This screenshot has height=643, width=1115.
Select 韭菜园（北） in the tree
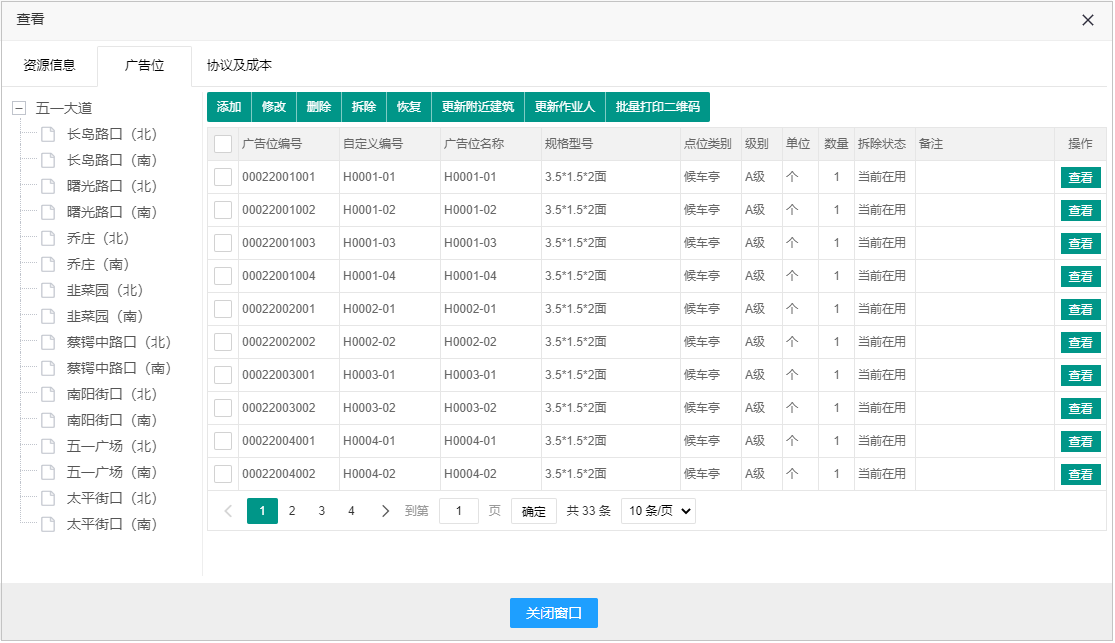(105, 290)
